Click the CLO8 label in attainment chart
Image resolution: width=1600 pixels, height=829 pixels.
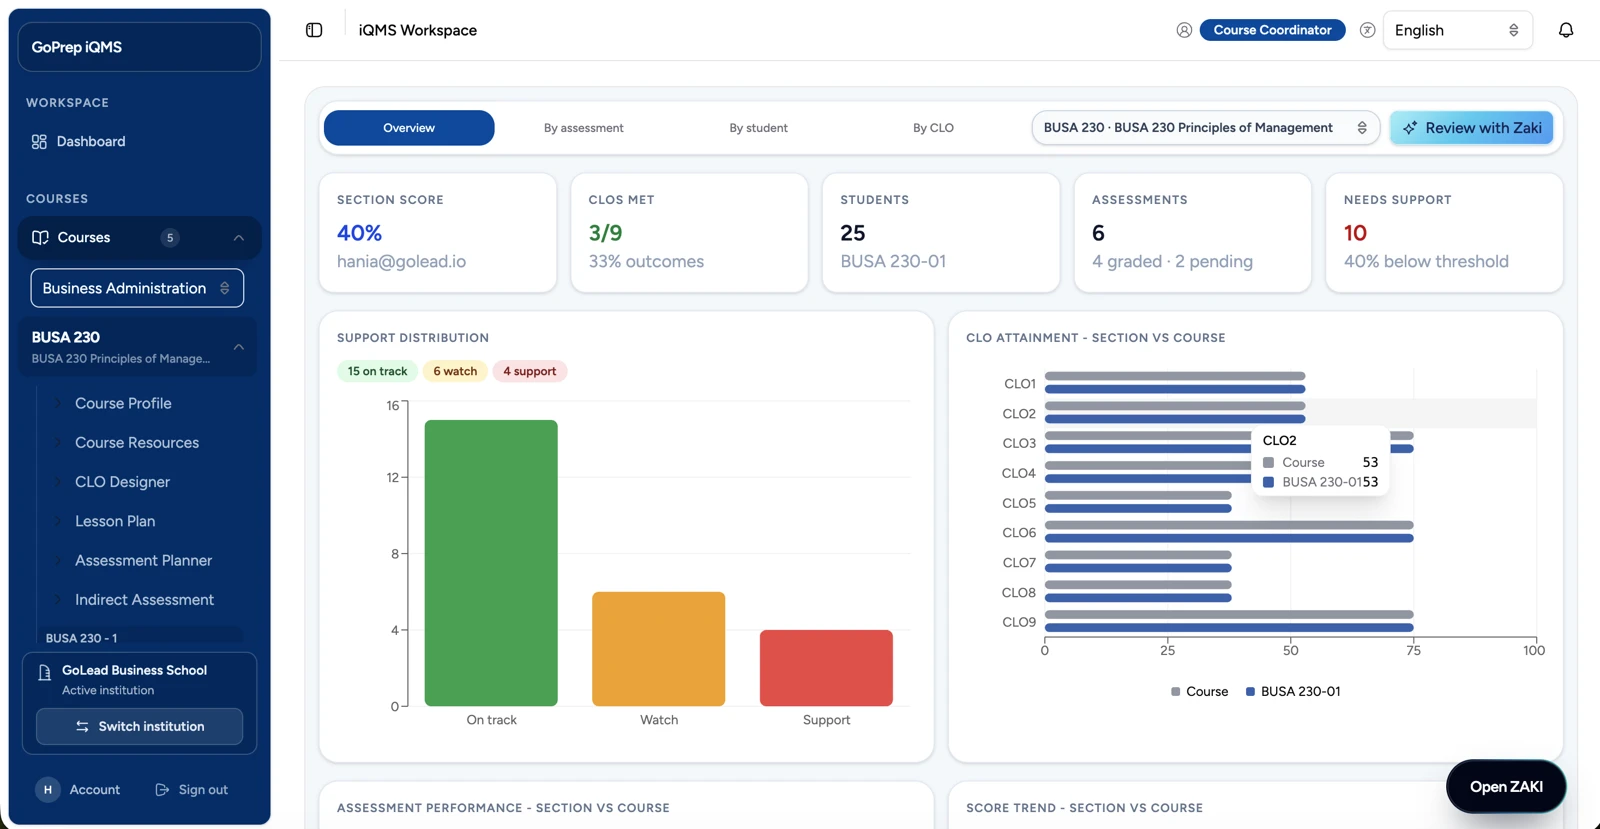tap(1019, 592)
